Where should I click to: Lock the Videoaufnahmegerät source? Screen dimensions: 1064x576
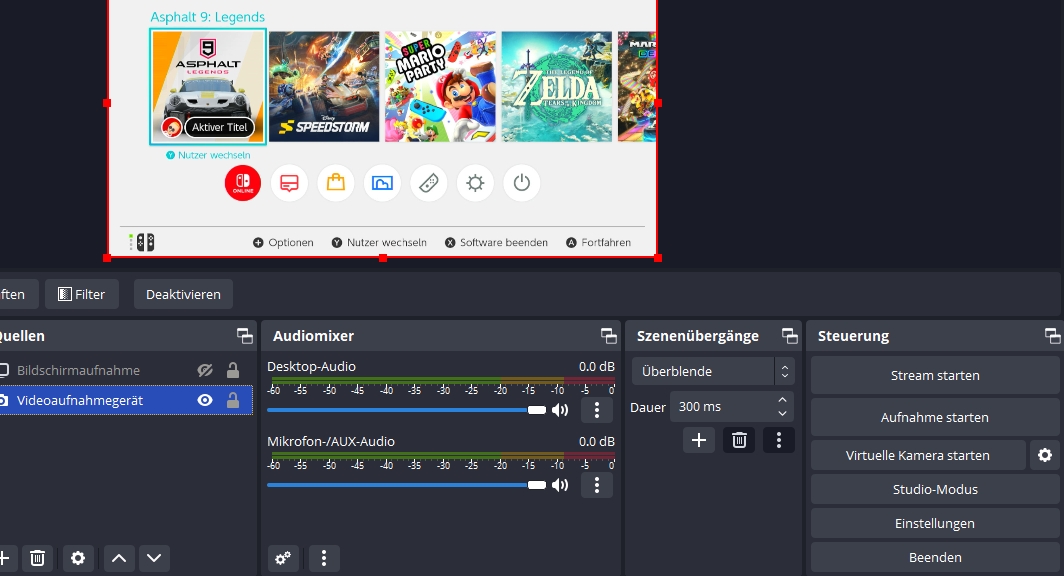233,400
